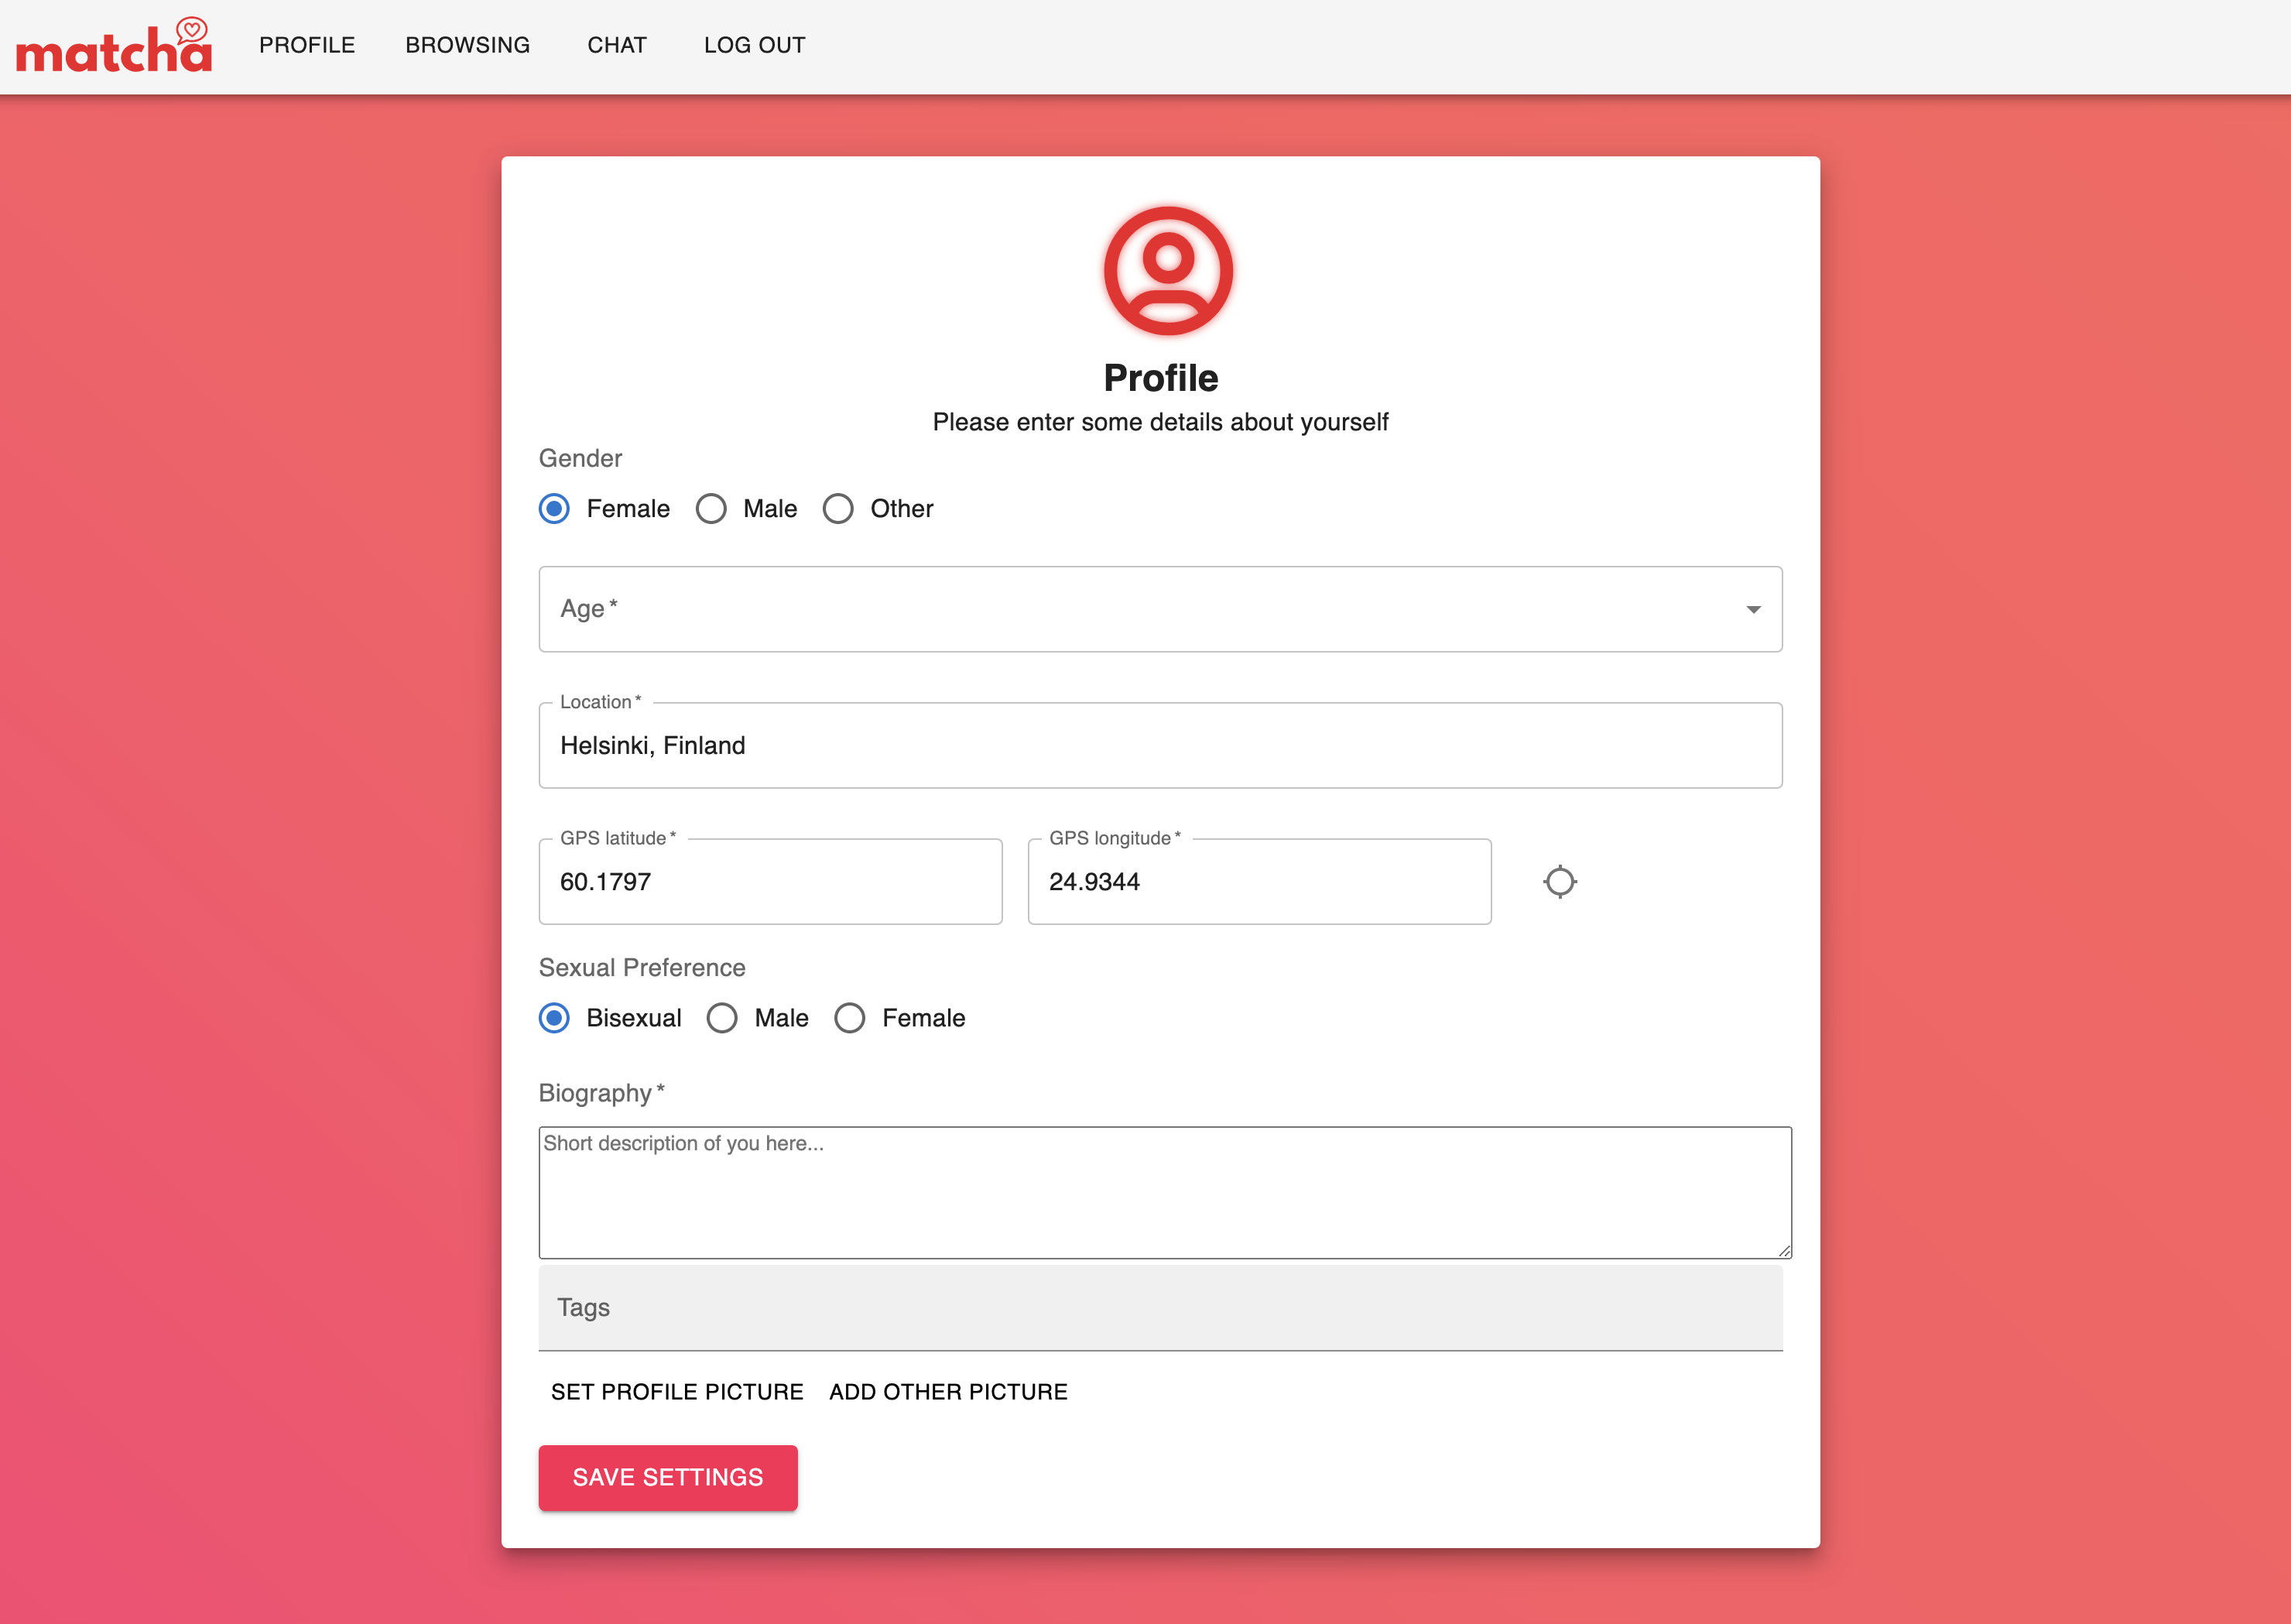Viewport: 2291px width, 1624px height.
Task: Choose Bisexual sexual preference
Action: pyautogui.click(x=555, y=1018)
